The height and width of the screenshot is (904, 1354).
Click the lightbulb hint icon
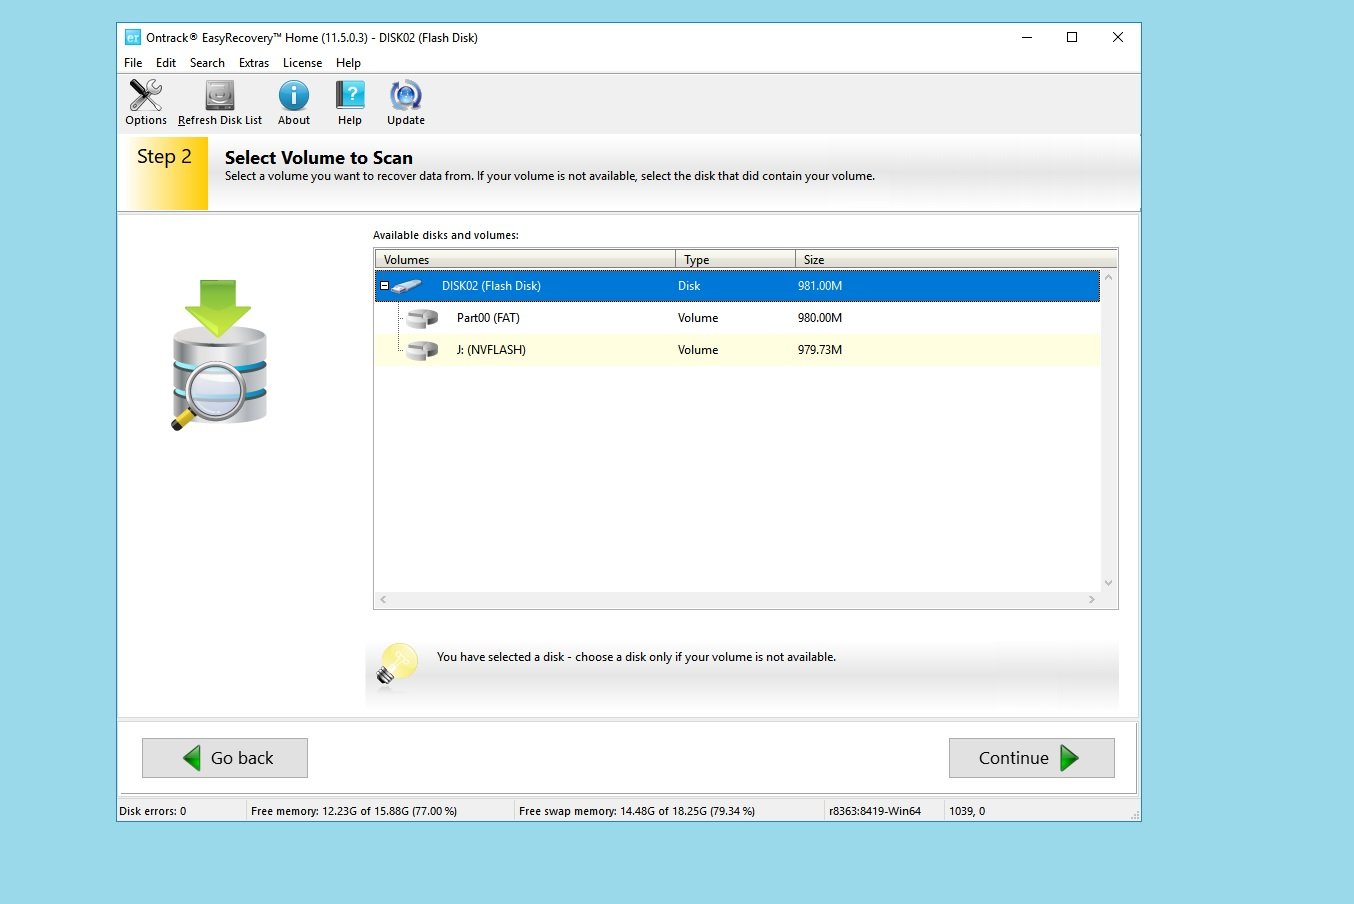pos(397,662)
